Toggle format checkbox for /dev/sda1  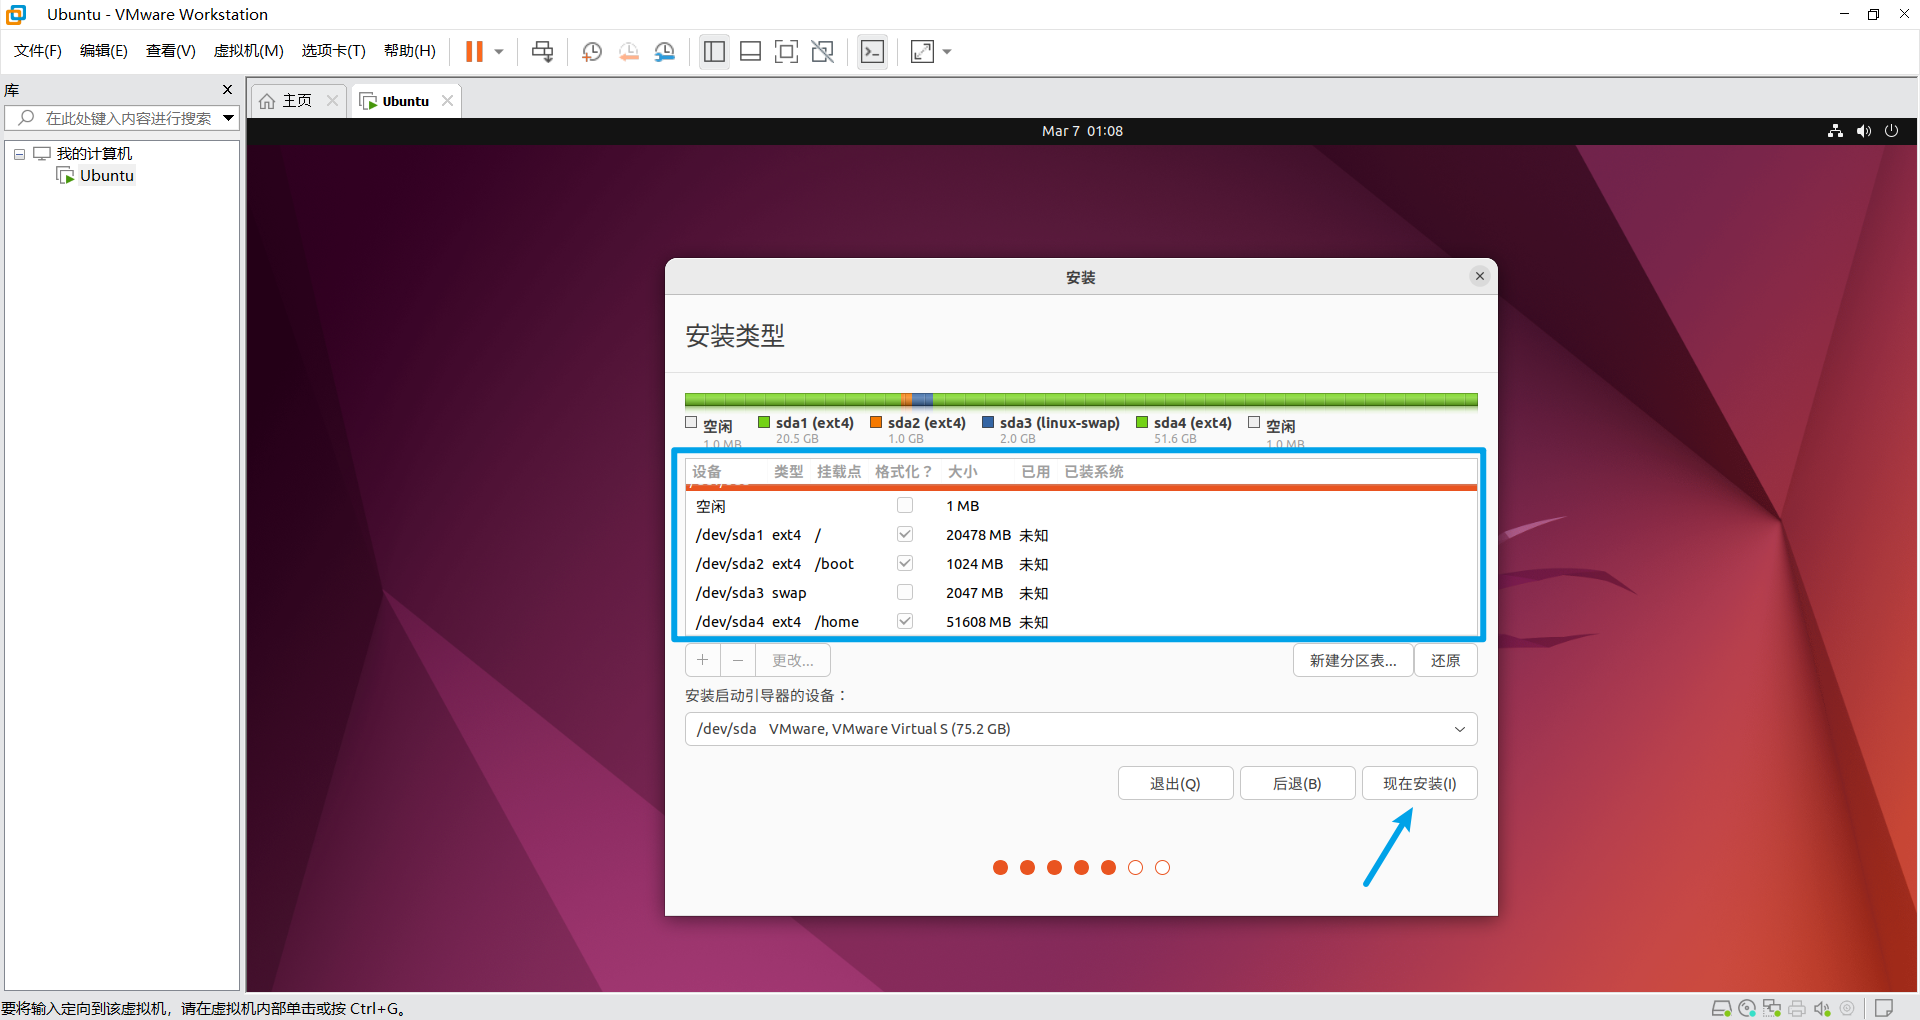(905, 535)
